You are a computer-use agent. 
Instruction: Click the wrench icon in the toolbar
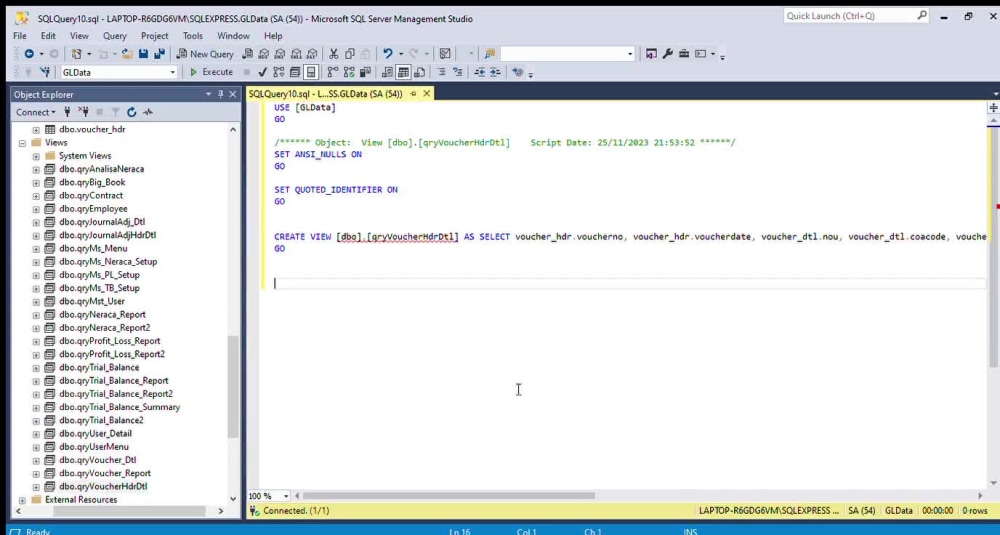pos(667,54)
